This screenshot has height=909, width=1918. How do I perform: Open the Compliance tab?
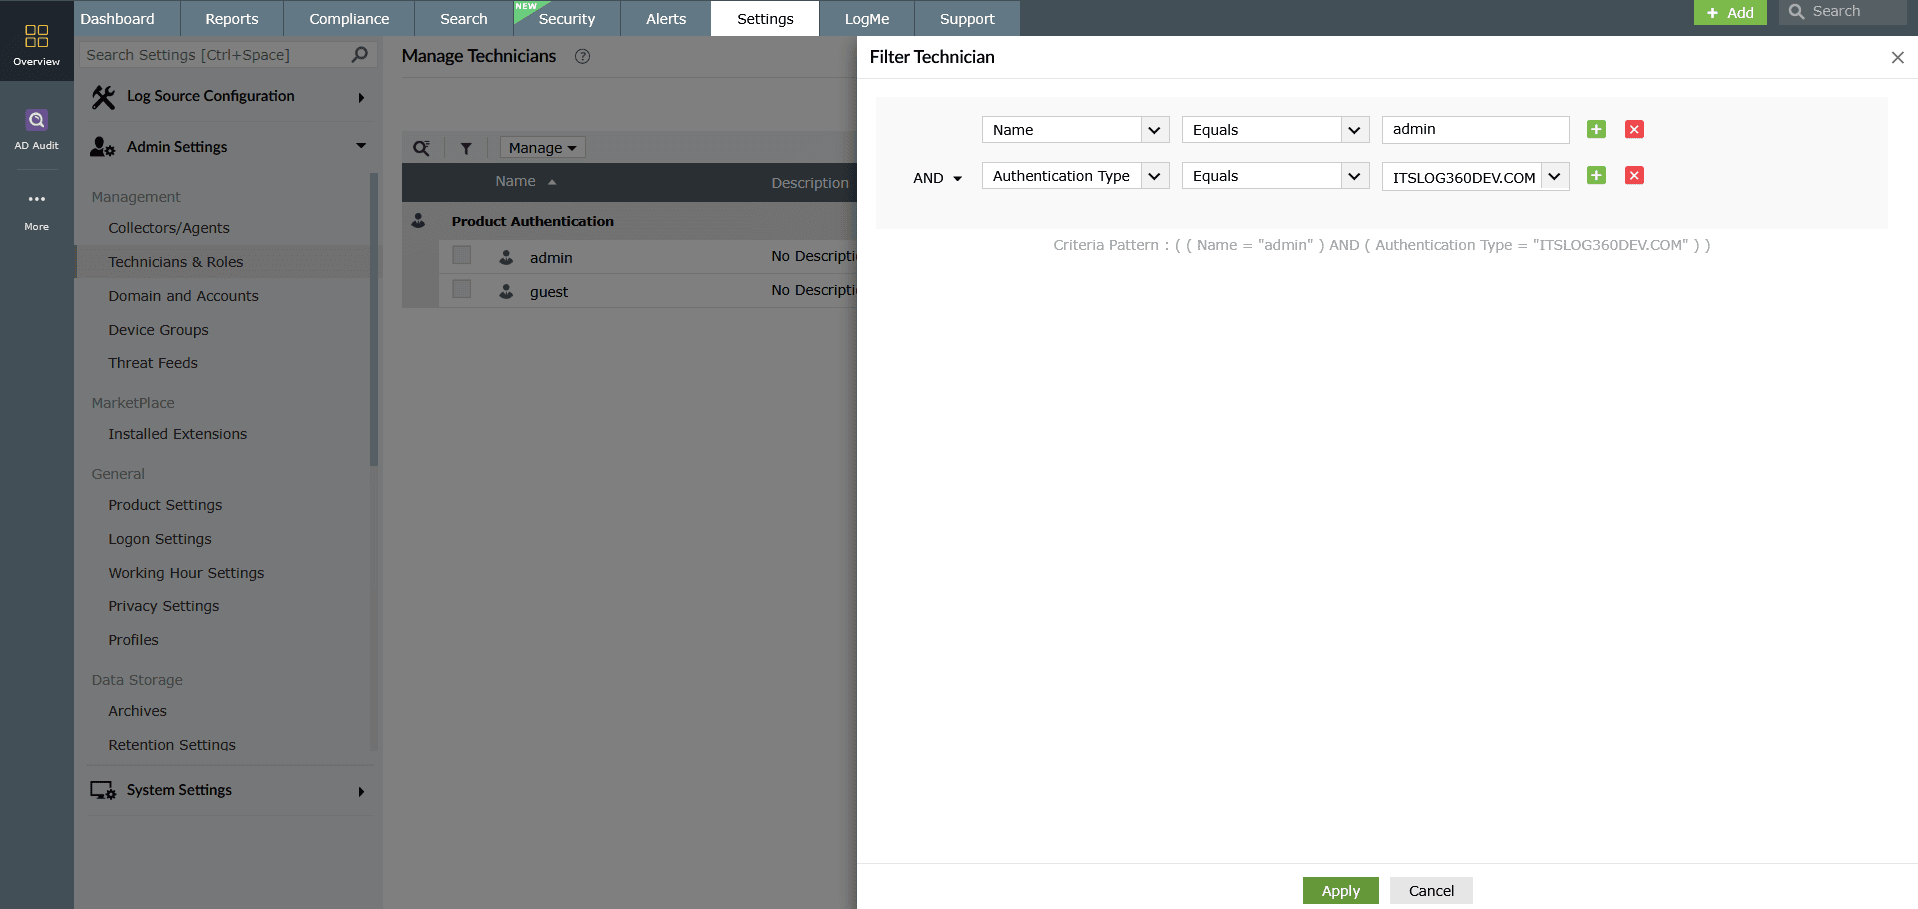coord(349,19)
